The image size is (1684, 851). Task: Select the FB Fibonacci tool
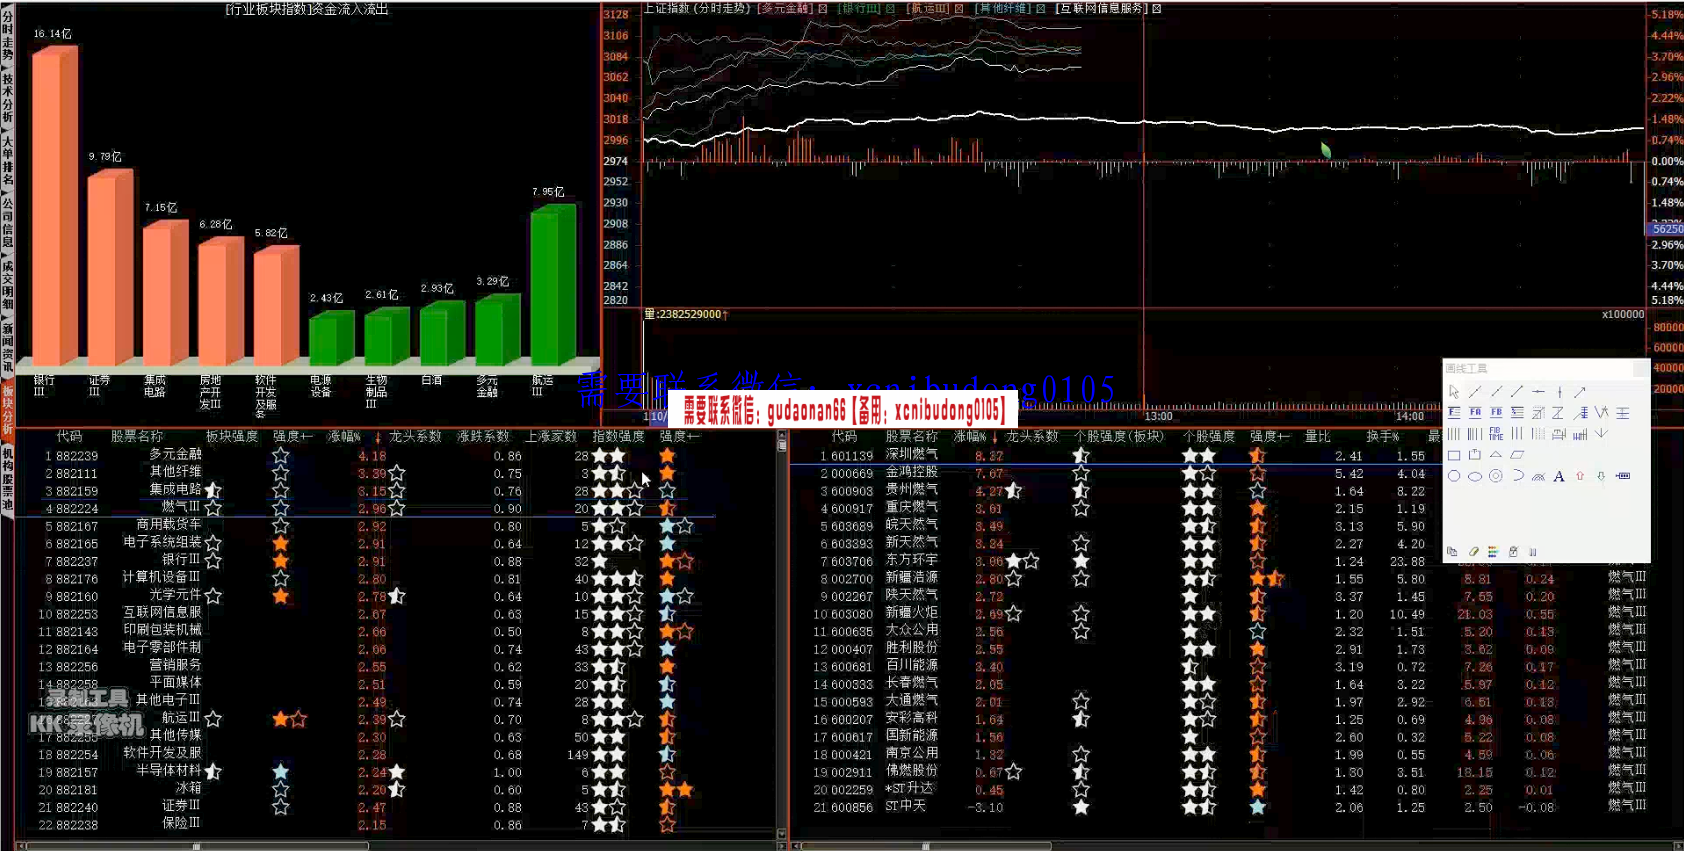pyautogui.click(x=1496, y=412)
